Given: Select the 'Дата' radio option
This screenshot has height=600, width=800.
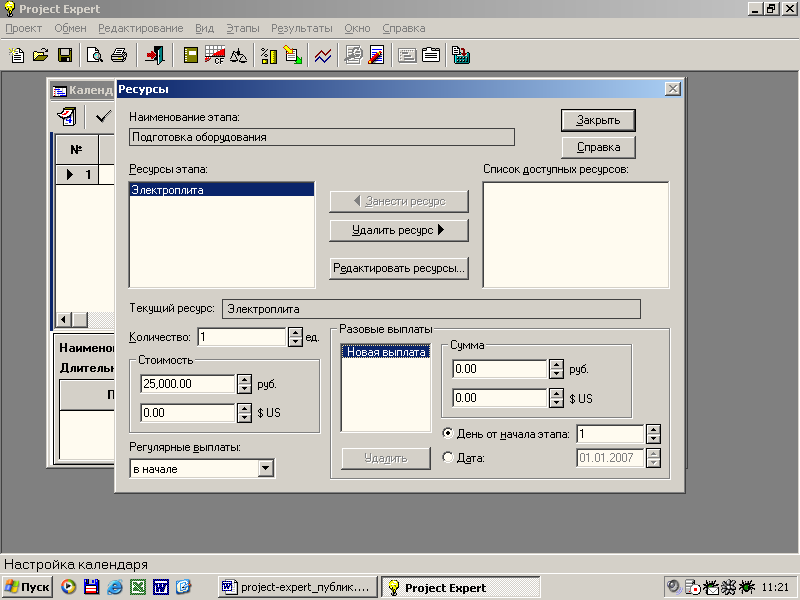Looking at the screenshot, I should (448, 457).
